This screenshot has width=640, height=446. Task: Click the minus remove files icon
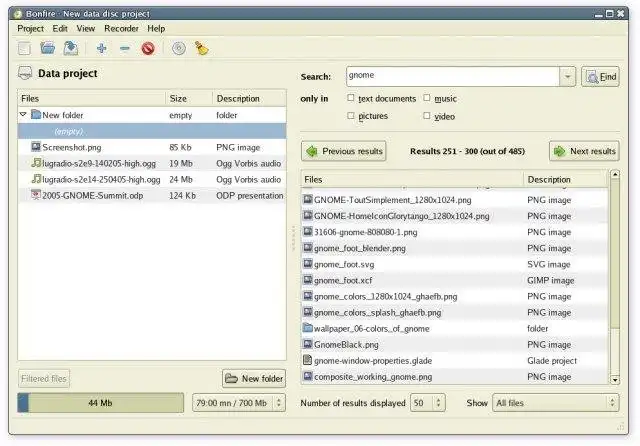coord(124,48)
